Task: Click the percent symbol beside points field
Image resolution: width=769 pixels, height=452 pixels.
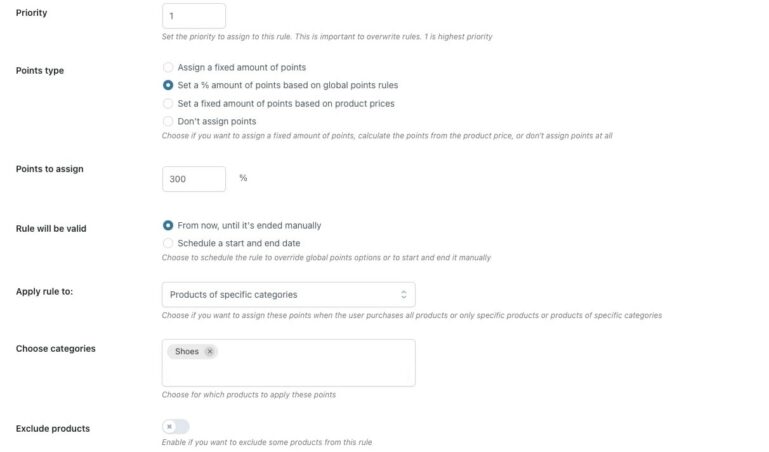Action: [243, 178]
